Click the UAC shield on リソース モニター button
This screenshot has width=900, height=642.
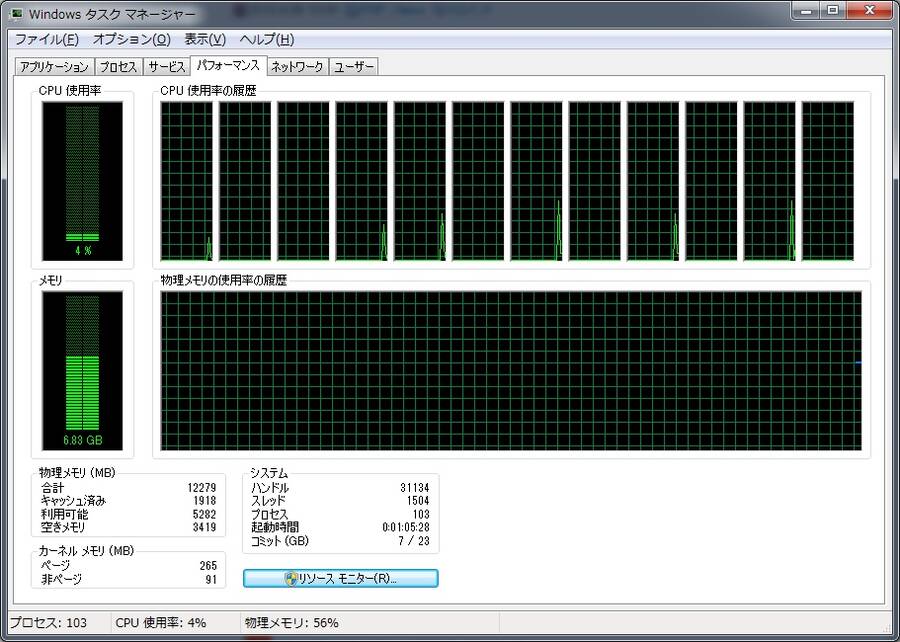(291, 578)
